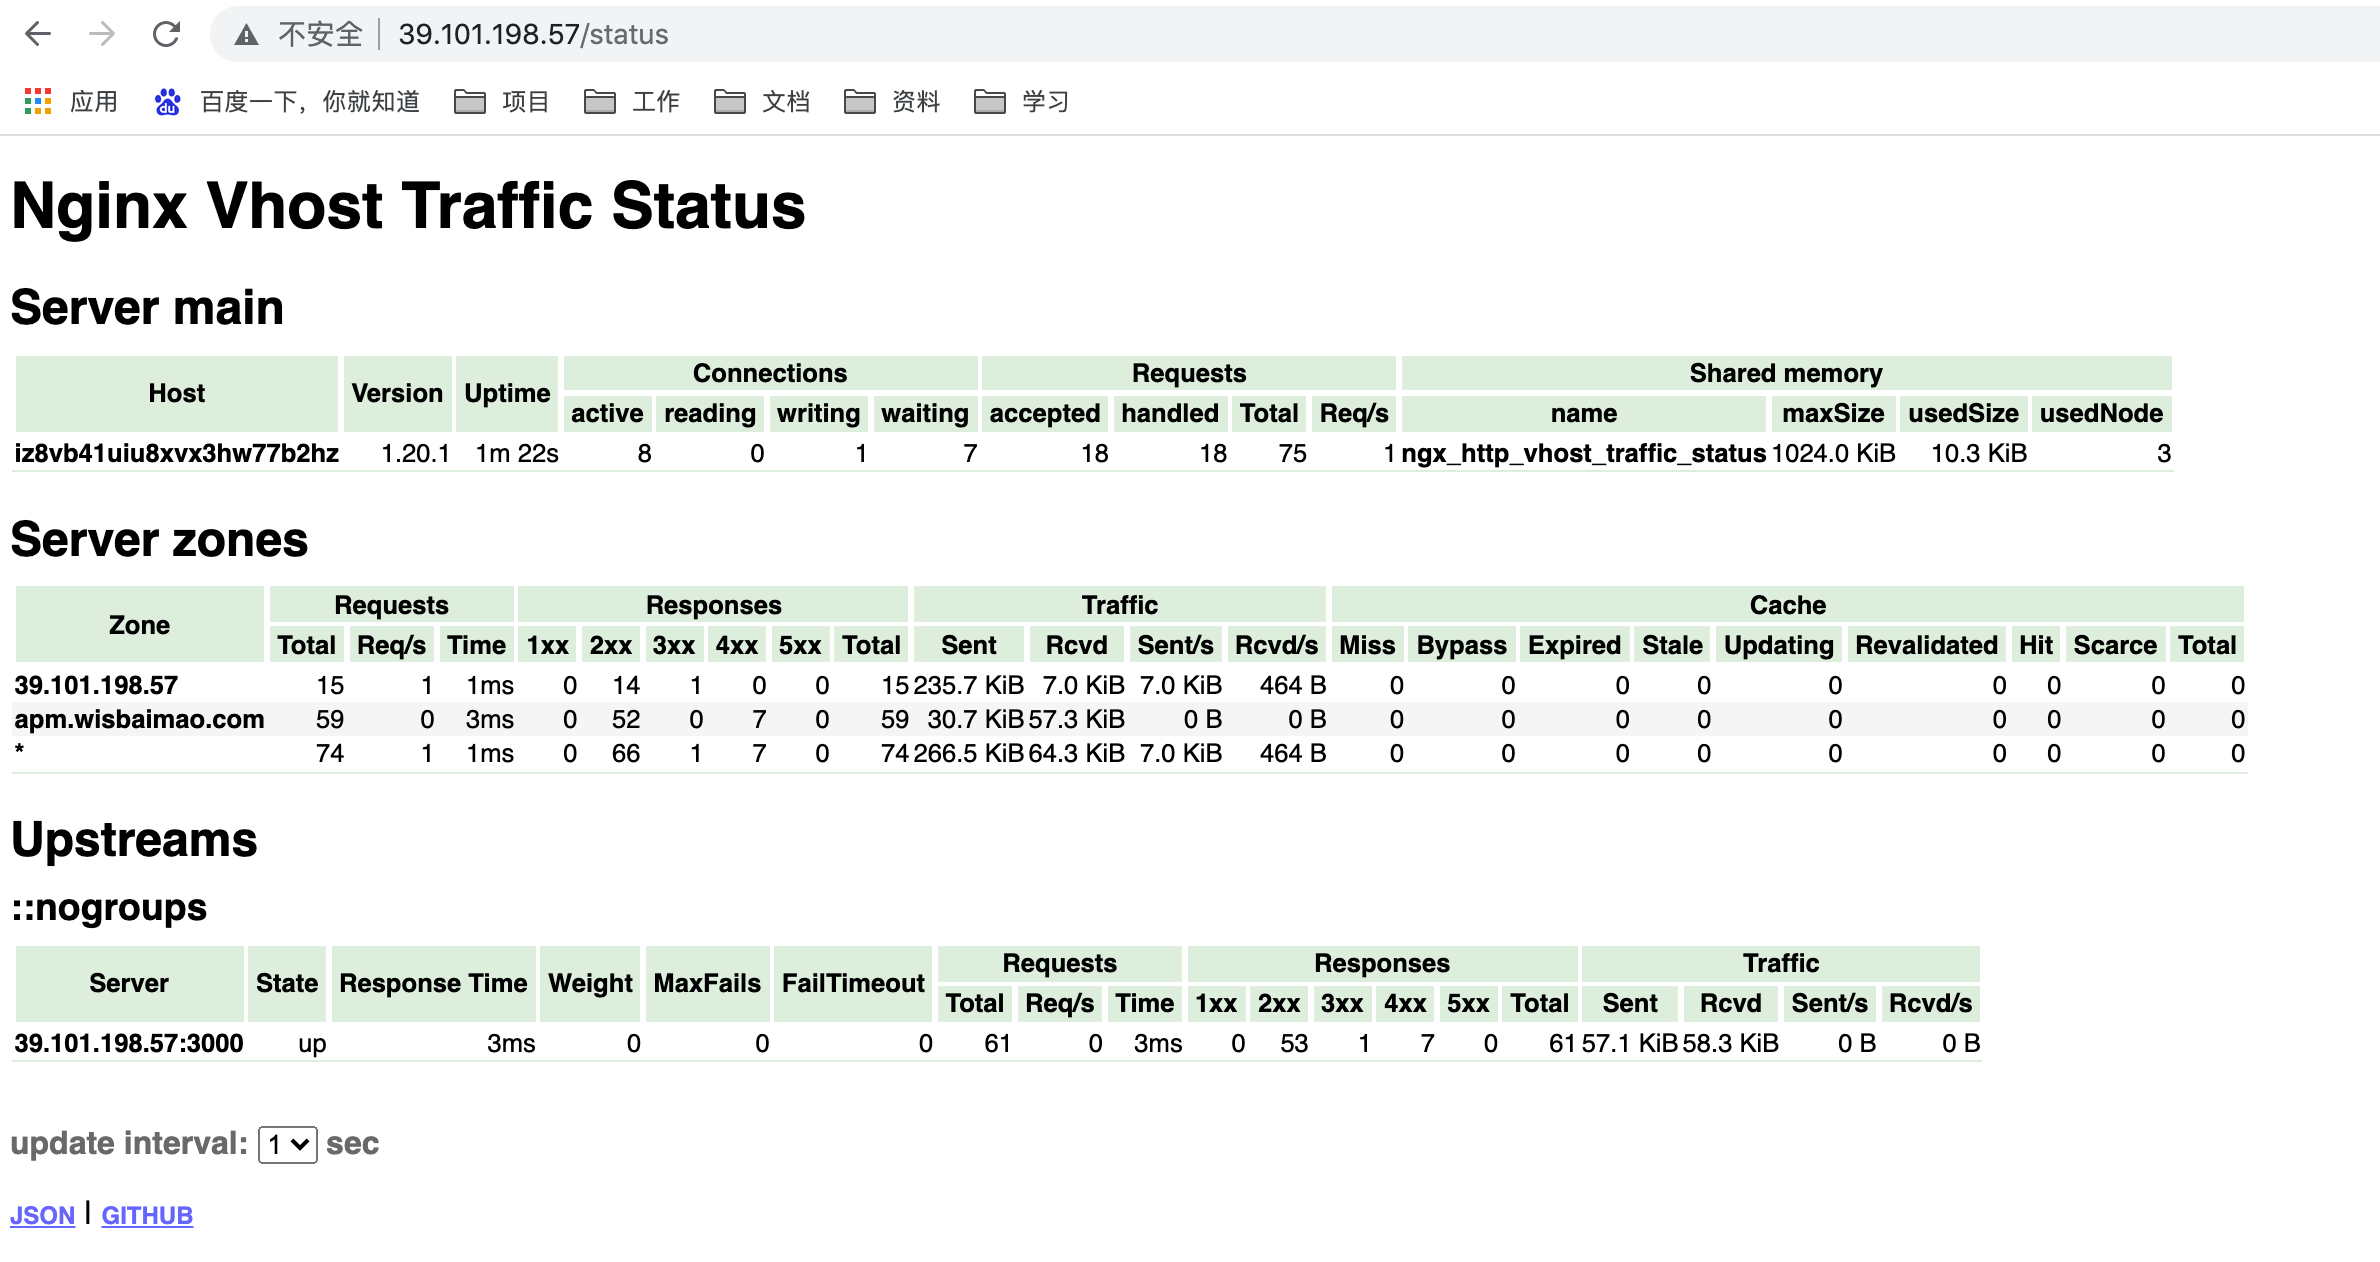The width and height of the screenshot is (2380, 1262).
Task: Open the JSON link
Action: pyautogui.click(x=42, y=1215)
